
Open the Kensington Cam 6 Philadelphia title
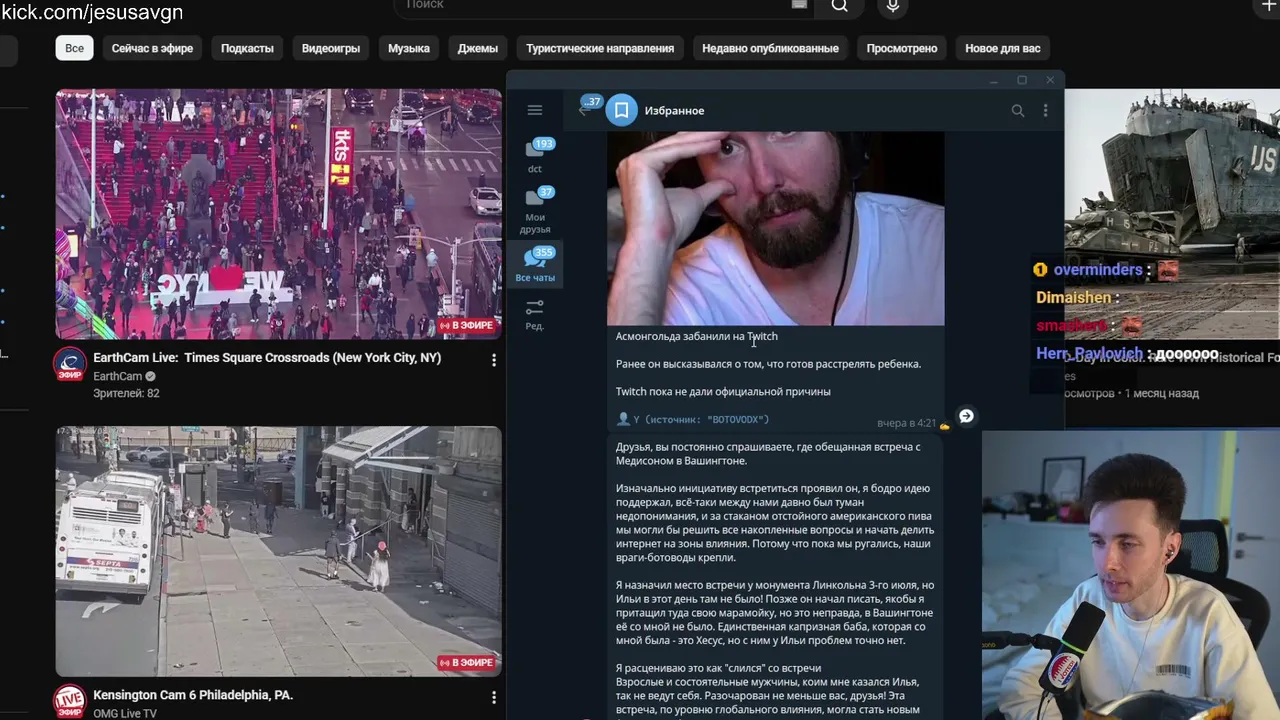[x=193, y=695]
